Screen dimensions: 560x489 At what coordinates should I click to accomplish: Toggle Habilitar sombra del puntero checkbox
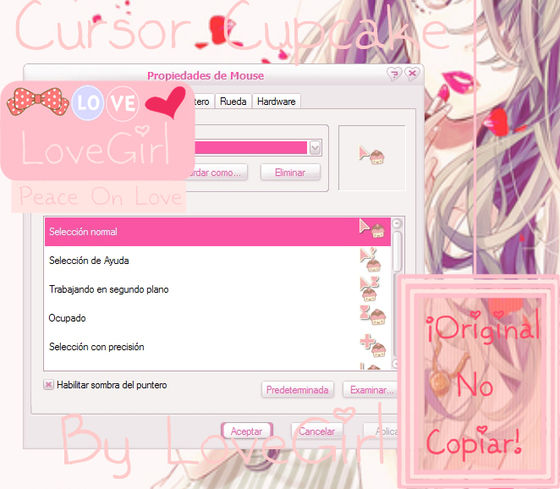pyautogui.click(x=48, y=385)
